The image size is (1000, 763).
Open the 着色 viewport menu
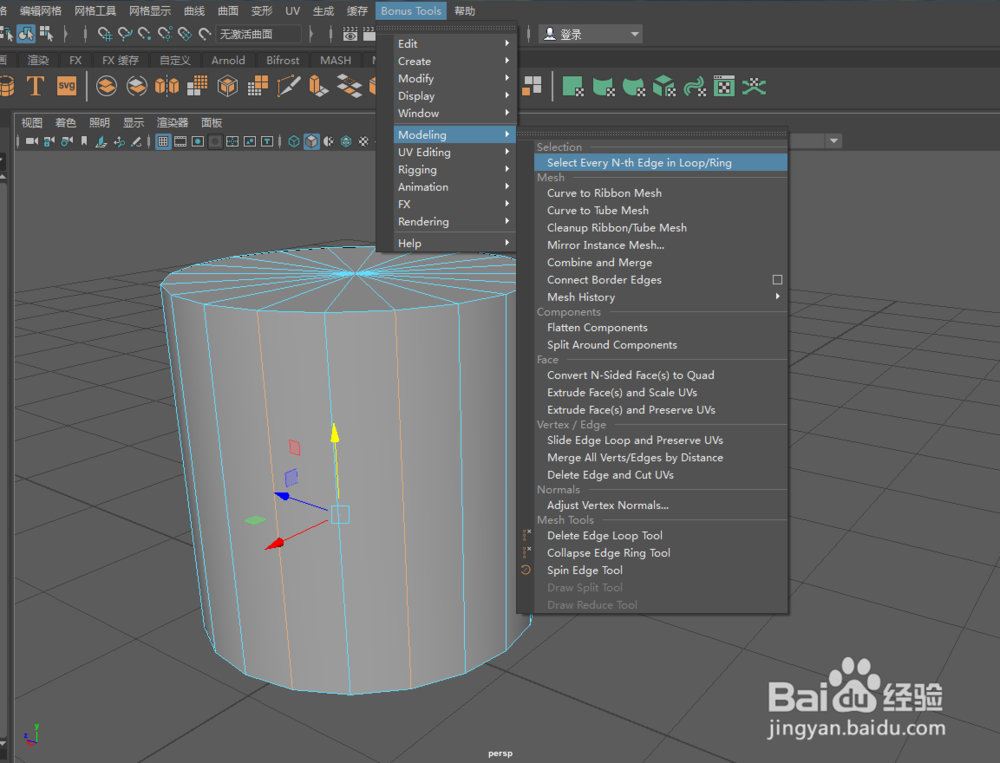(65, 122)
